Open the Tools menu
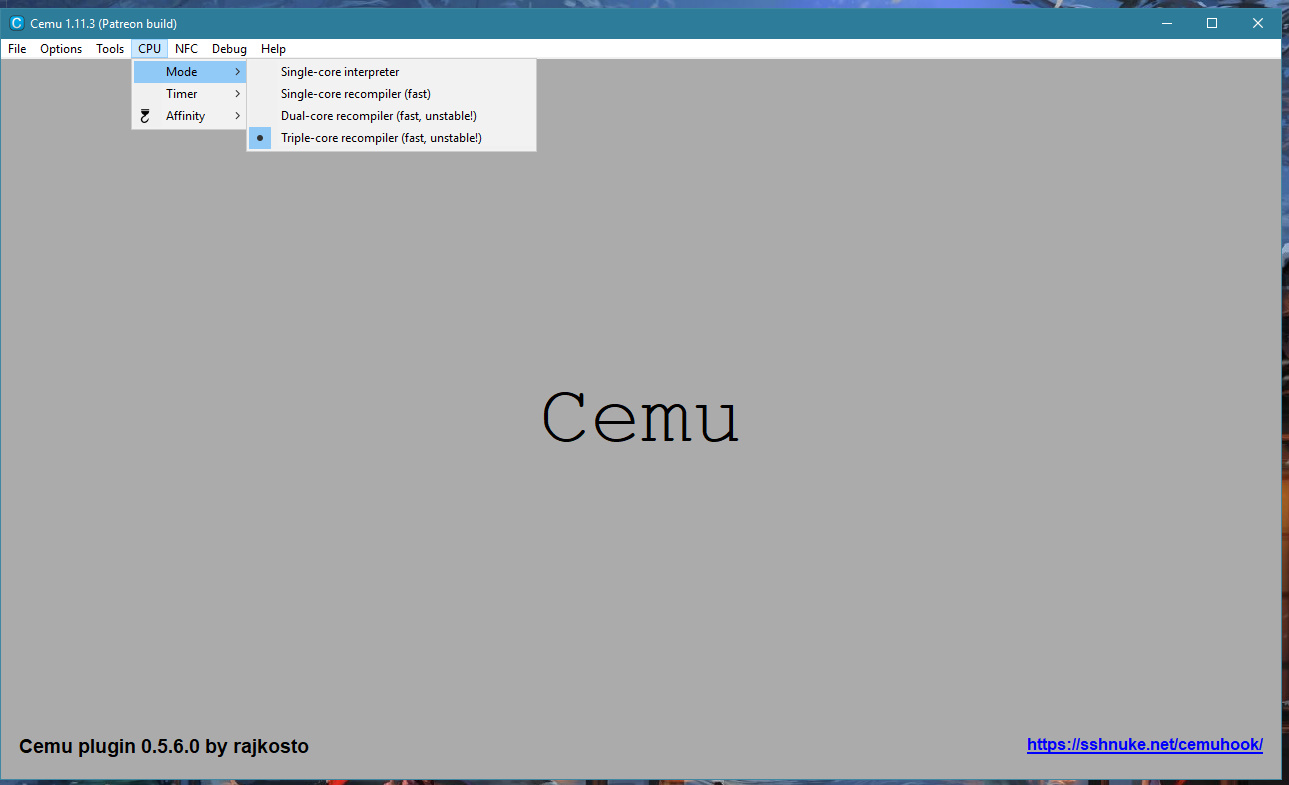Image resolution: width=1289 pixels, height=785 pixels. coord(110,49)
